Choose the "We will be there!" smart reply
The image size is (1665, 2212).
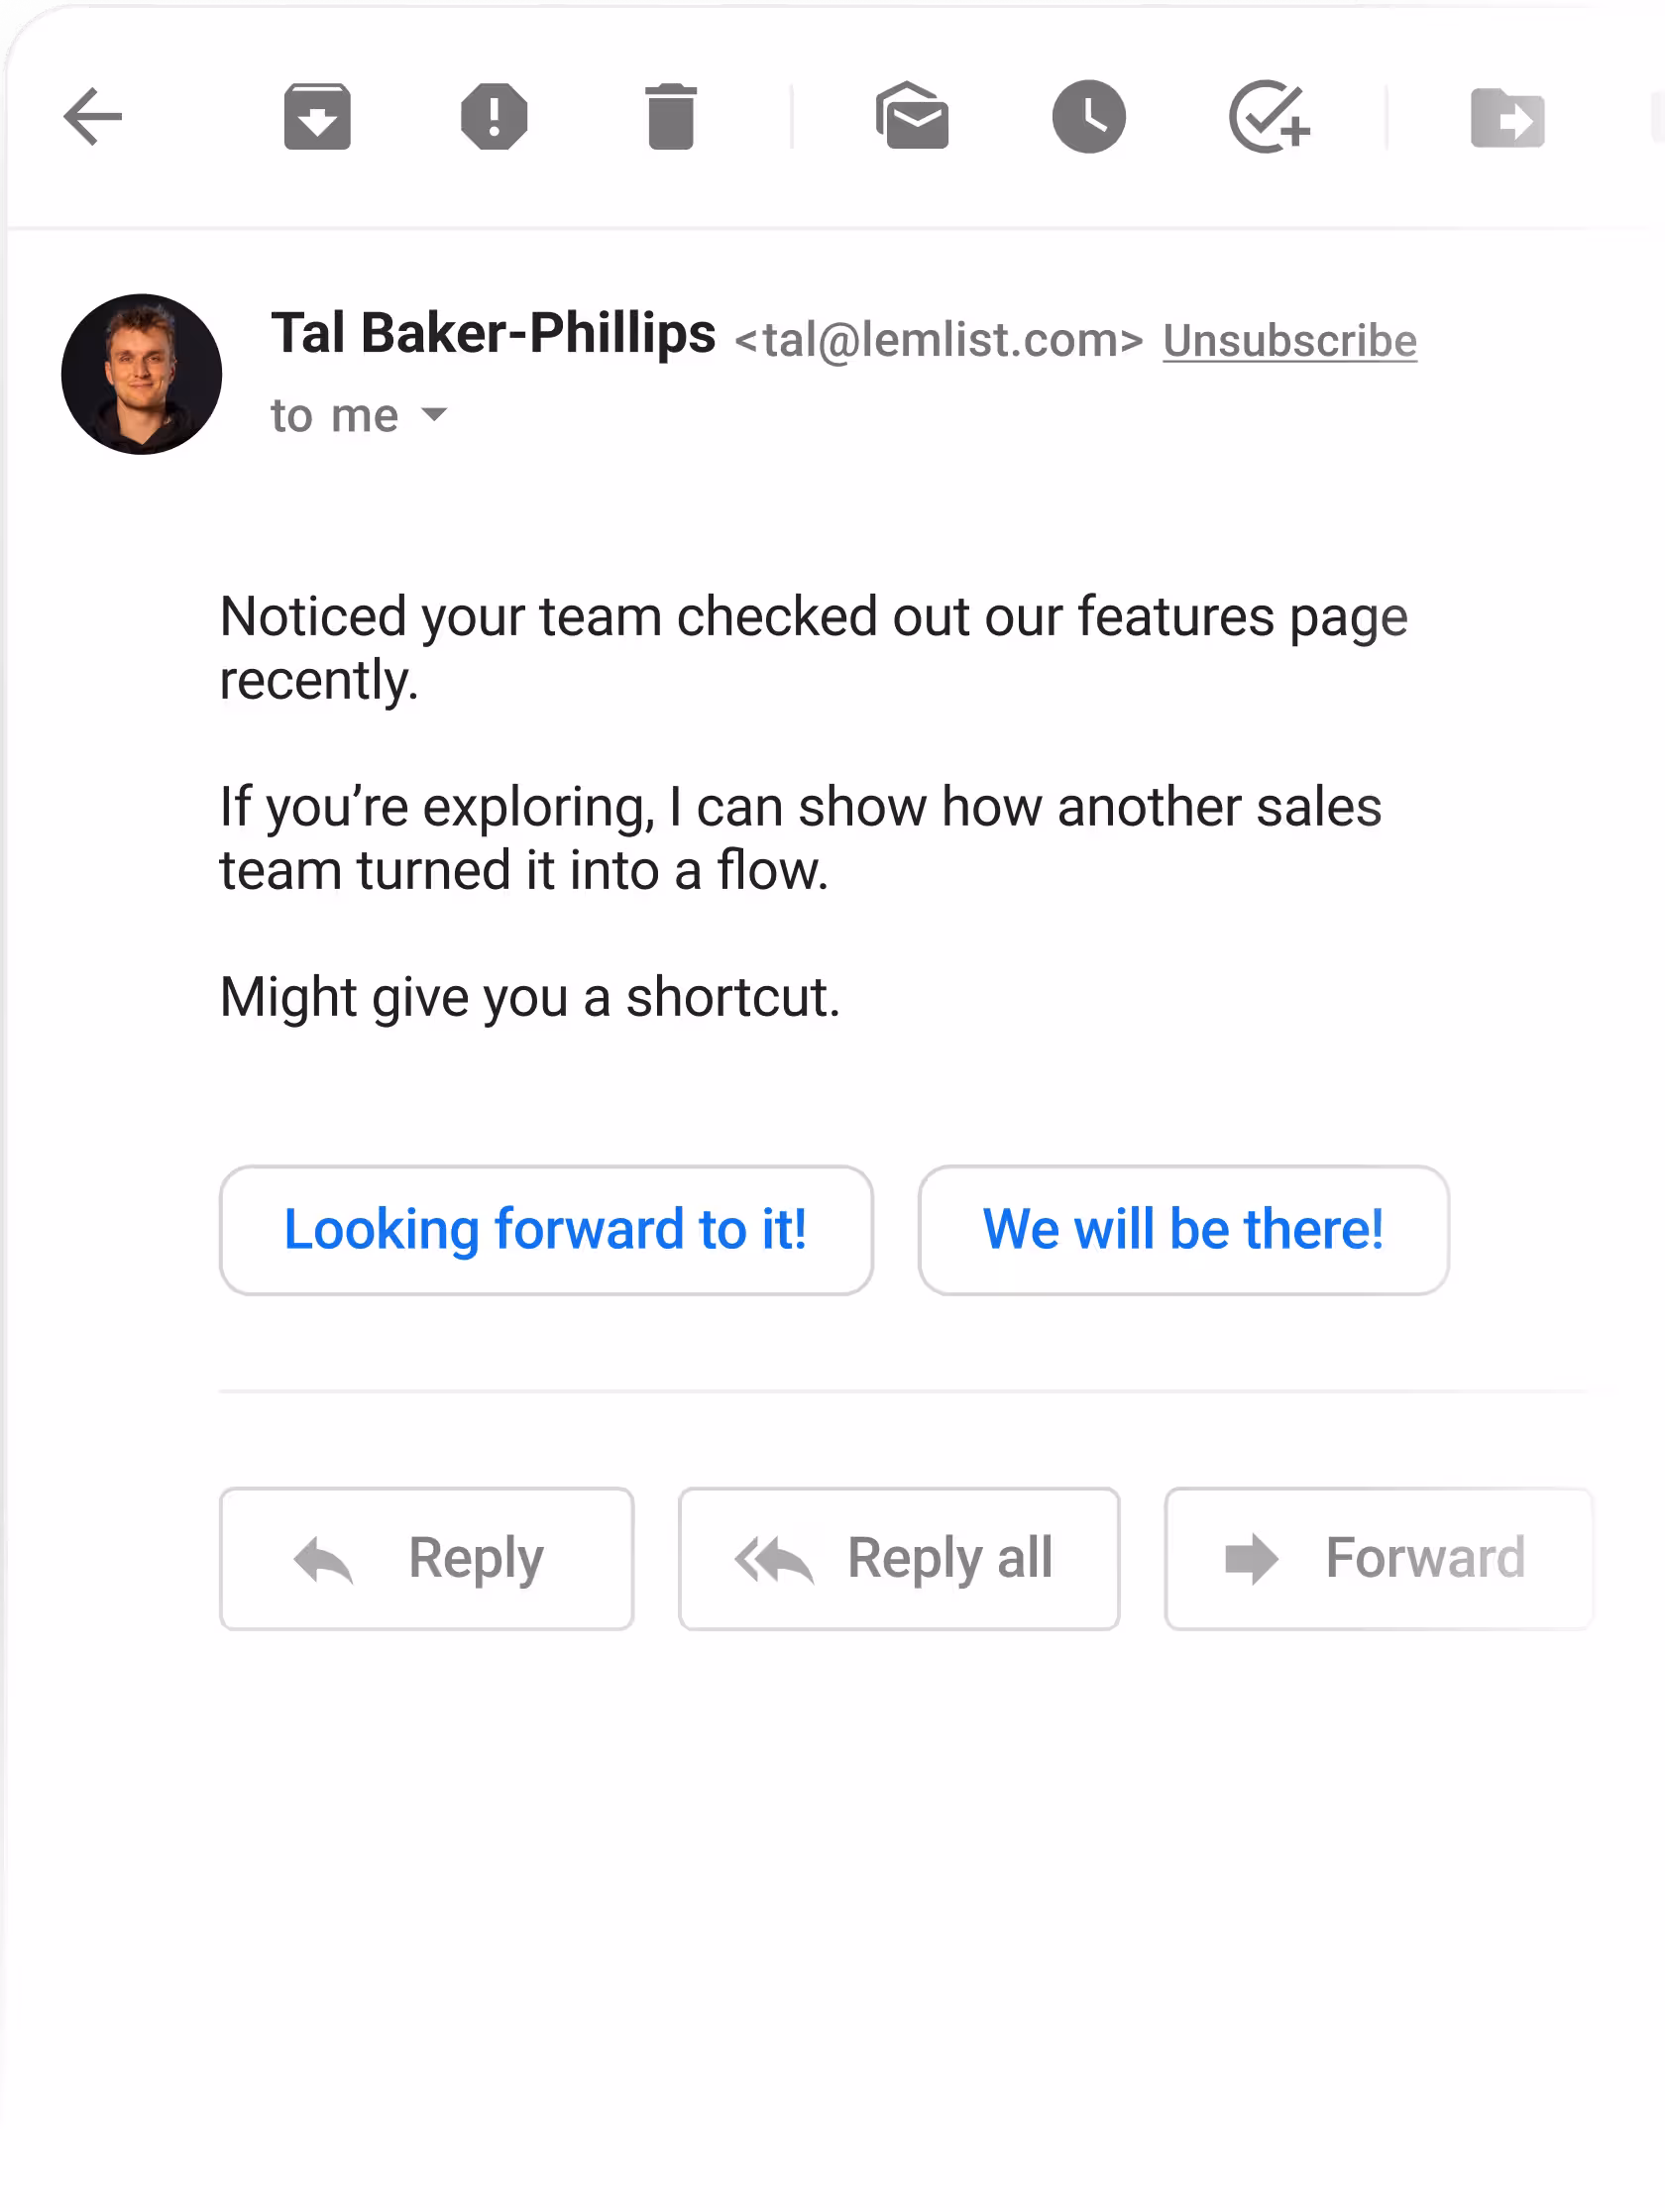(1183, 1229)
